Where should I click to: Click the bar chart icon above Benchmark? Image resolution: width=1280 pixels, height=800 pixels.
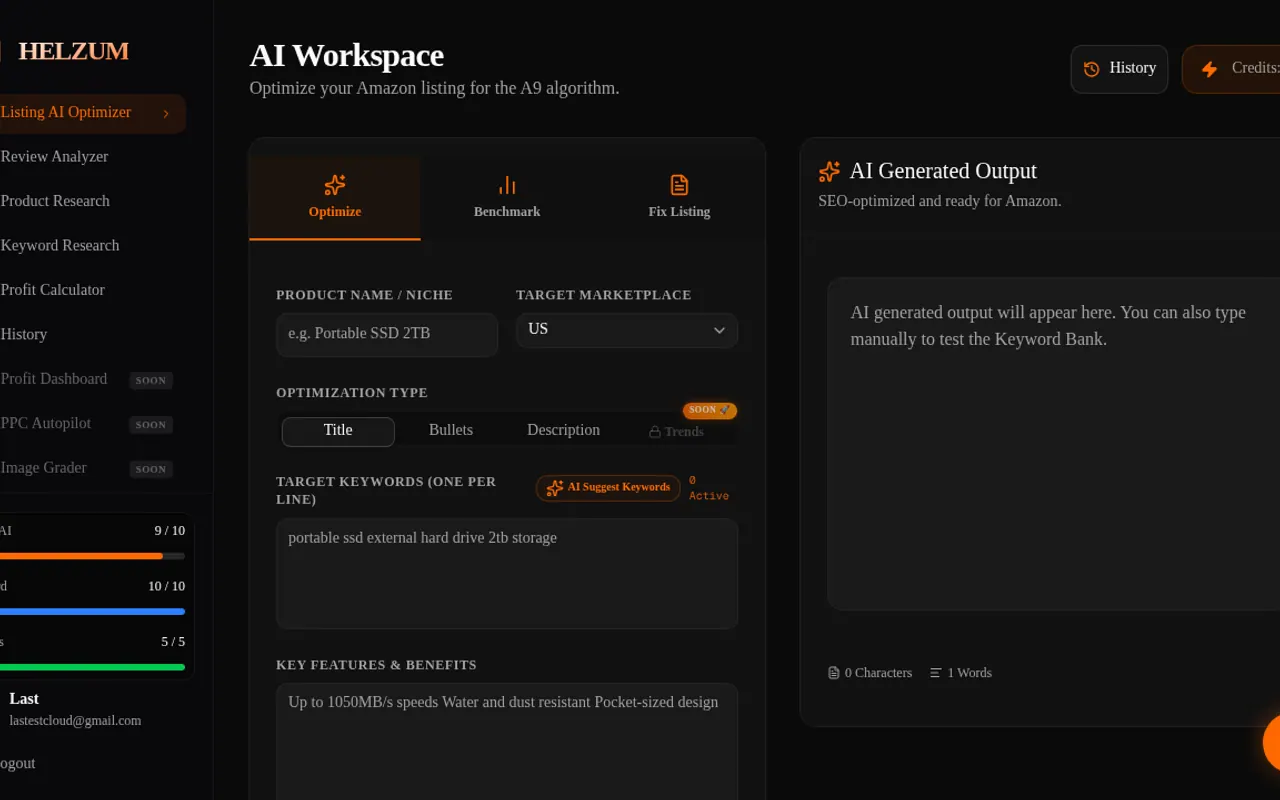(x=507, y=185)
